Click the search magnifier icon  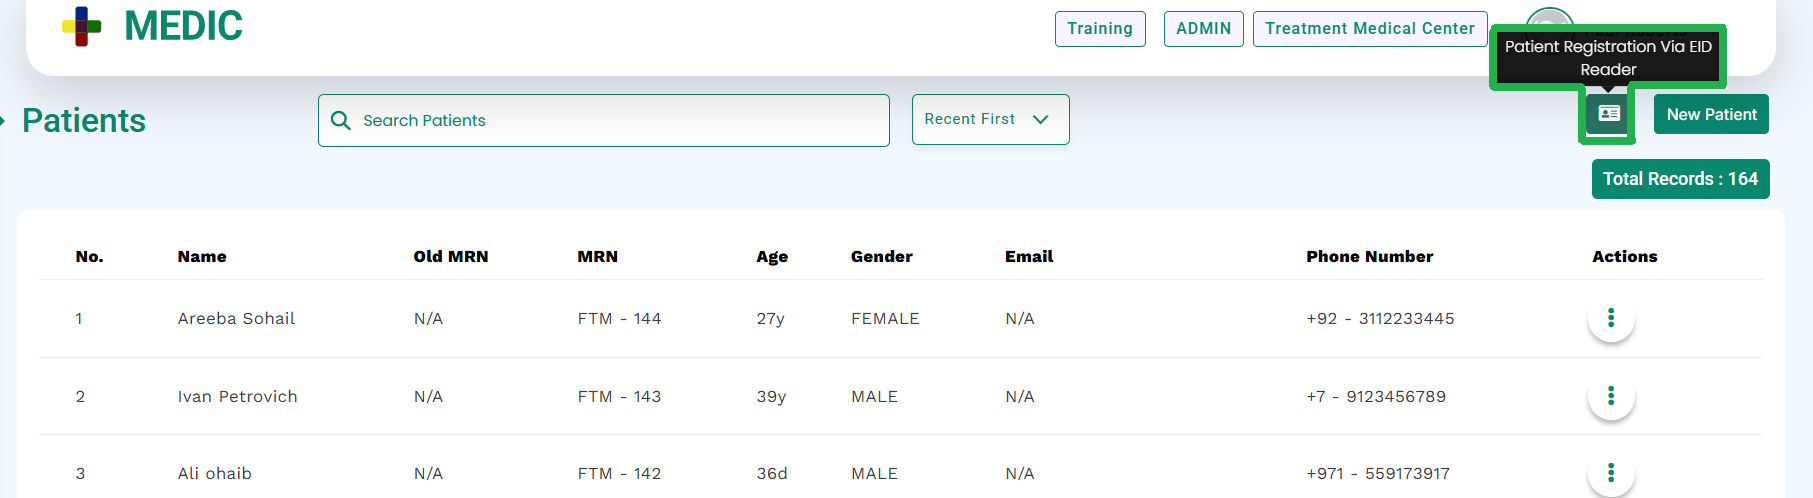click(x=341, y=120)
